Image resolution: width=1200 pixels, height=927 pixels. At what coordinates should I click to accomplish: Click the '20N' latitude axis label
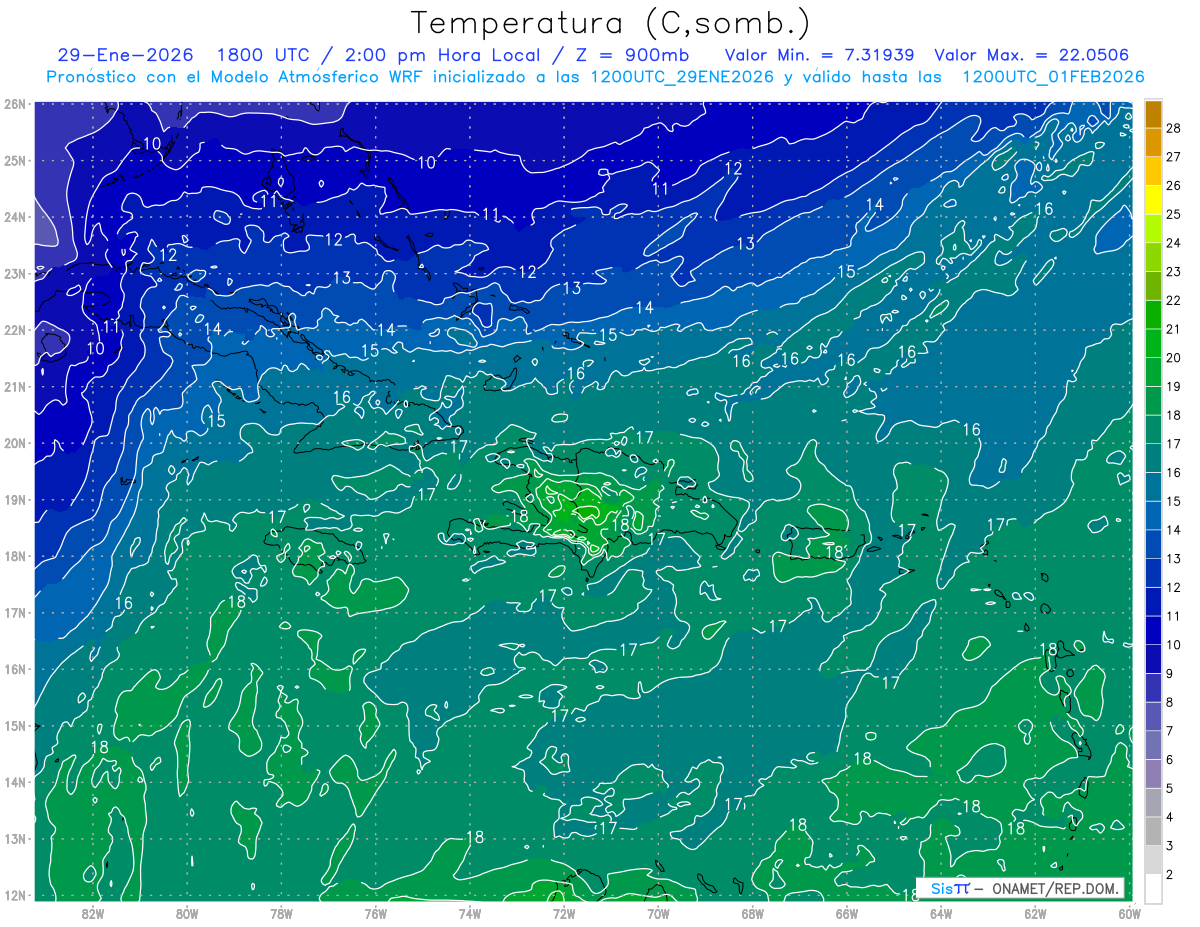pos(14,443)
